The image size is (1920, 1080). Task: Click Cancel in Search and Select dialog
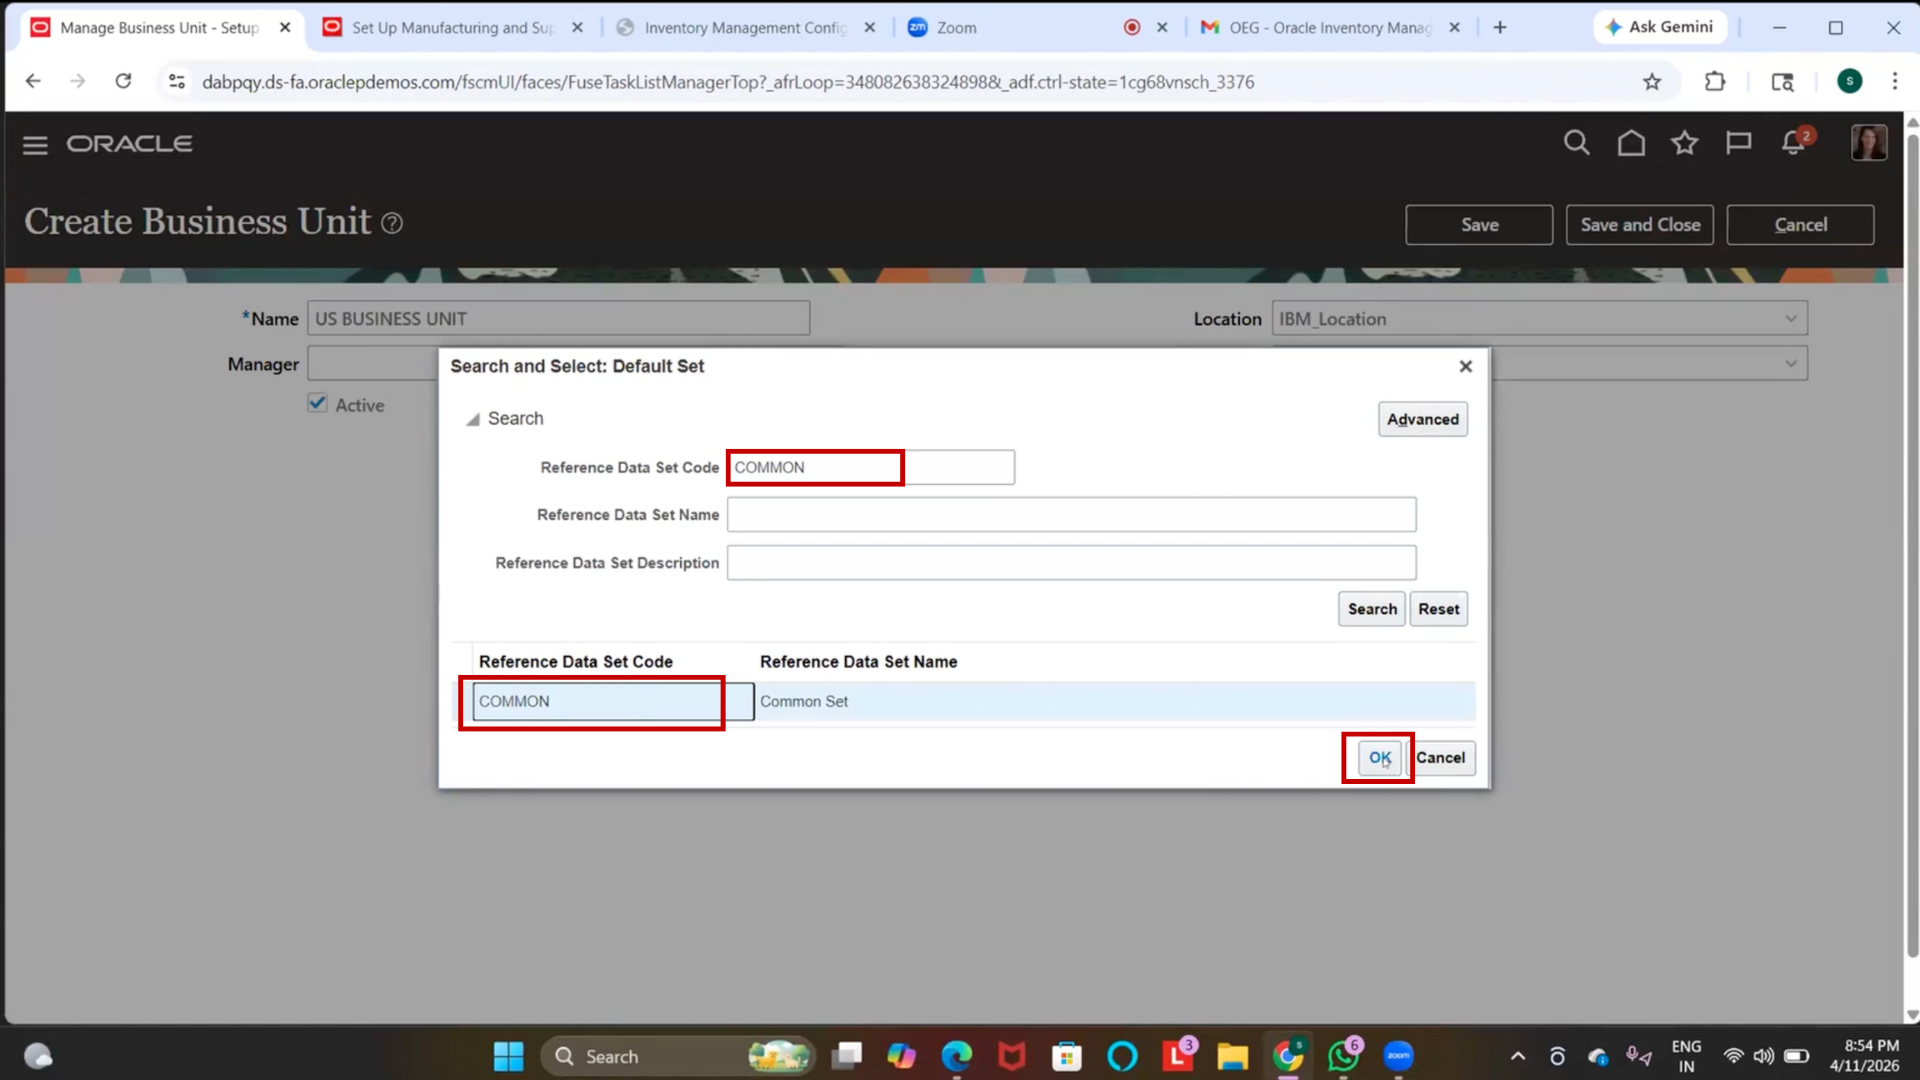[x=1440, y=758]
